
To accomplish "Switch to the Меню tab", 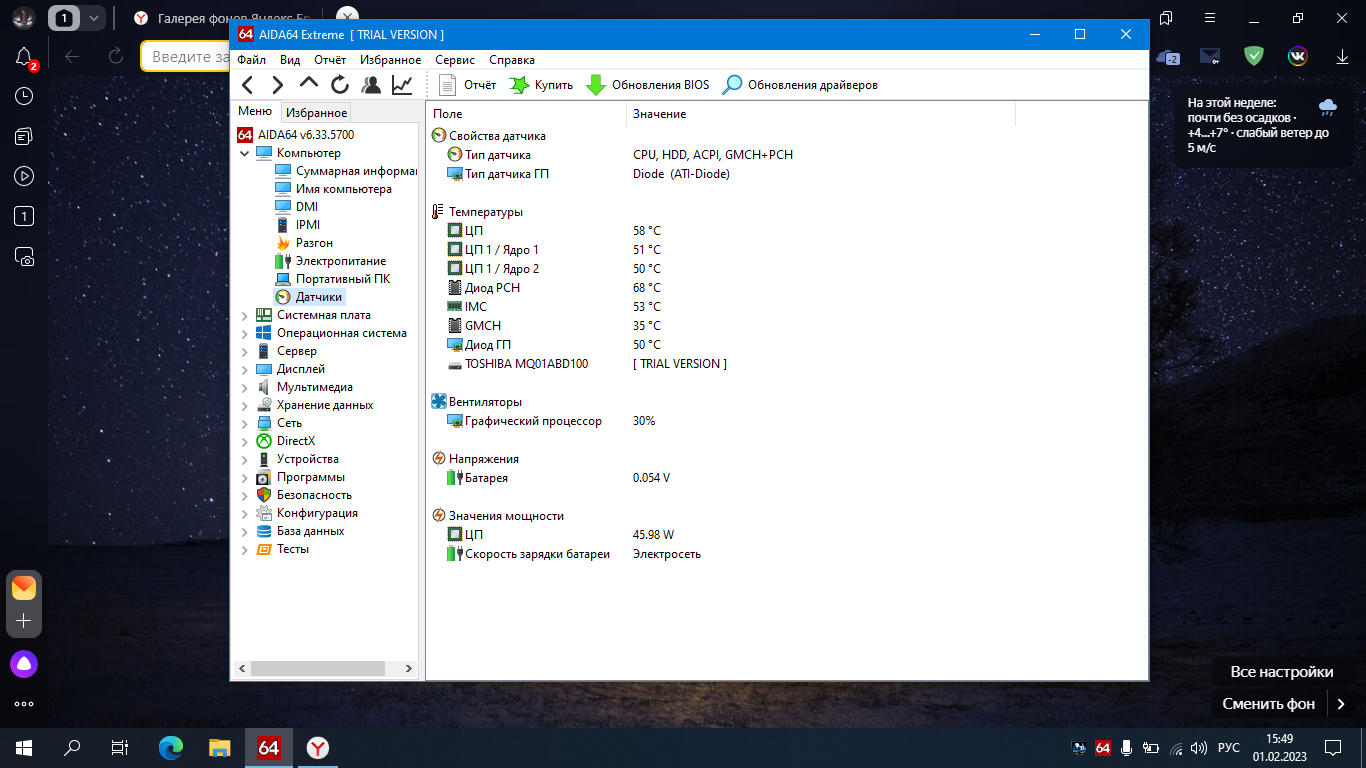I will (254, 111).
